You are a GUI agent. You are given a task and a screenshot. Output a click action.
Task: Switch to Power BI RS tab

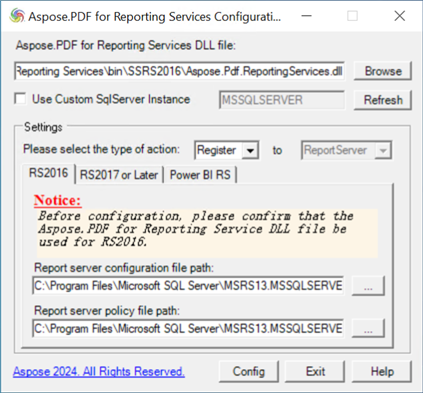coord(200,175)
